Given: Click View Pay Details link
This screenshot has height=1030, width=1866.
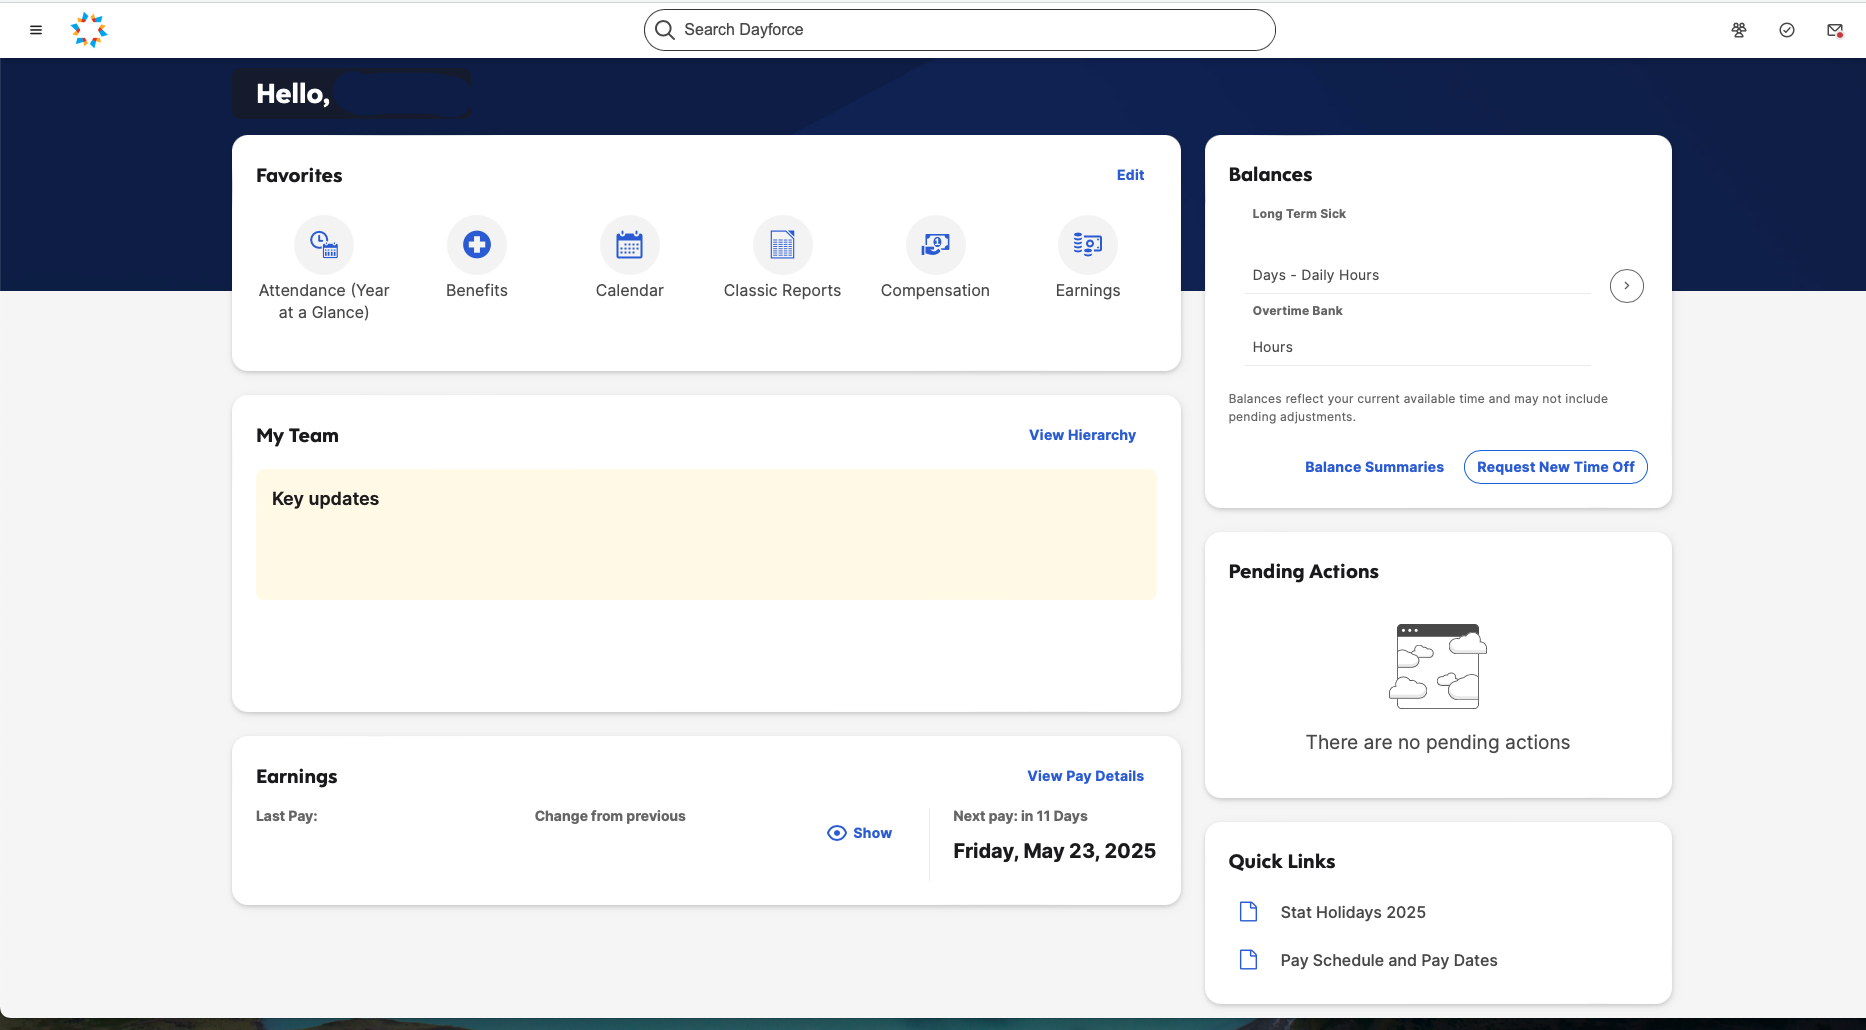Looking at the screenshot, I should point(1085,776).
